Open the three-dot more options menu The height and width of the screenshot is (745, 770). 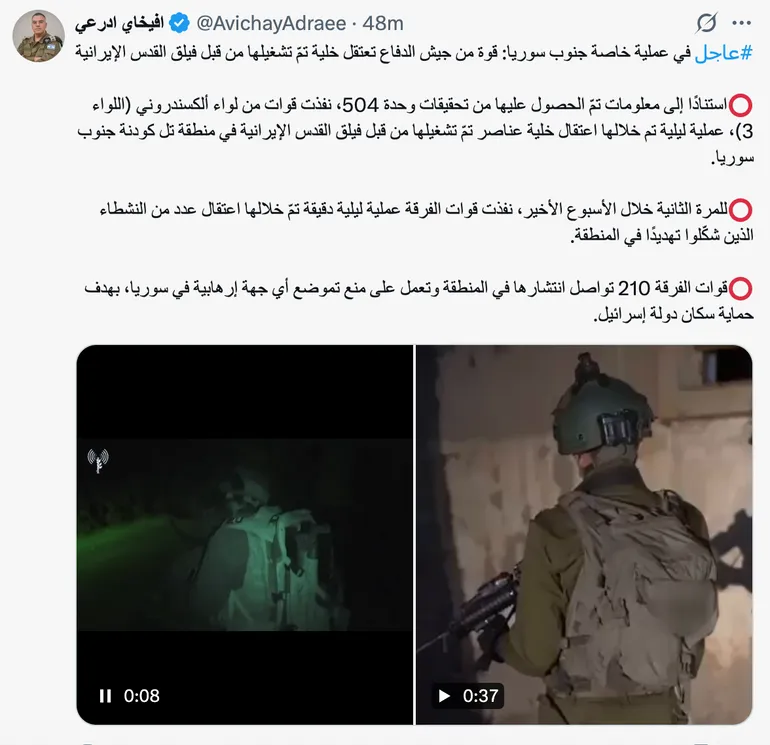coord(741,23)
